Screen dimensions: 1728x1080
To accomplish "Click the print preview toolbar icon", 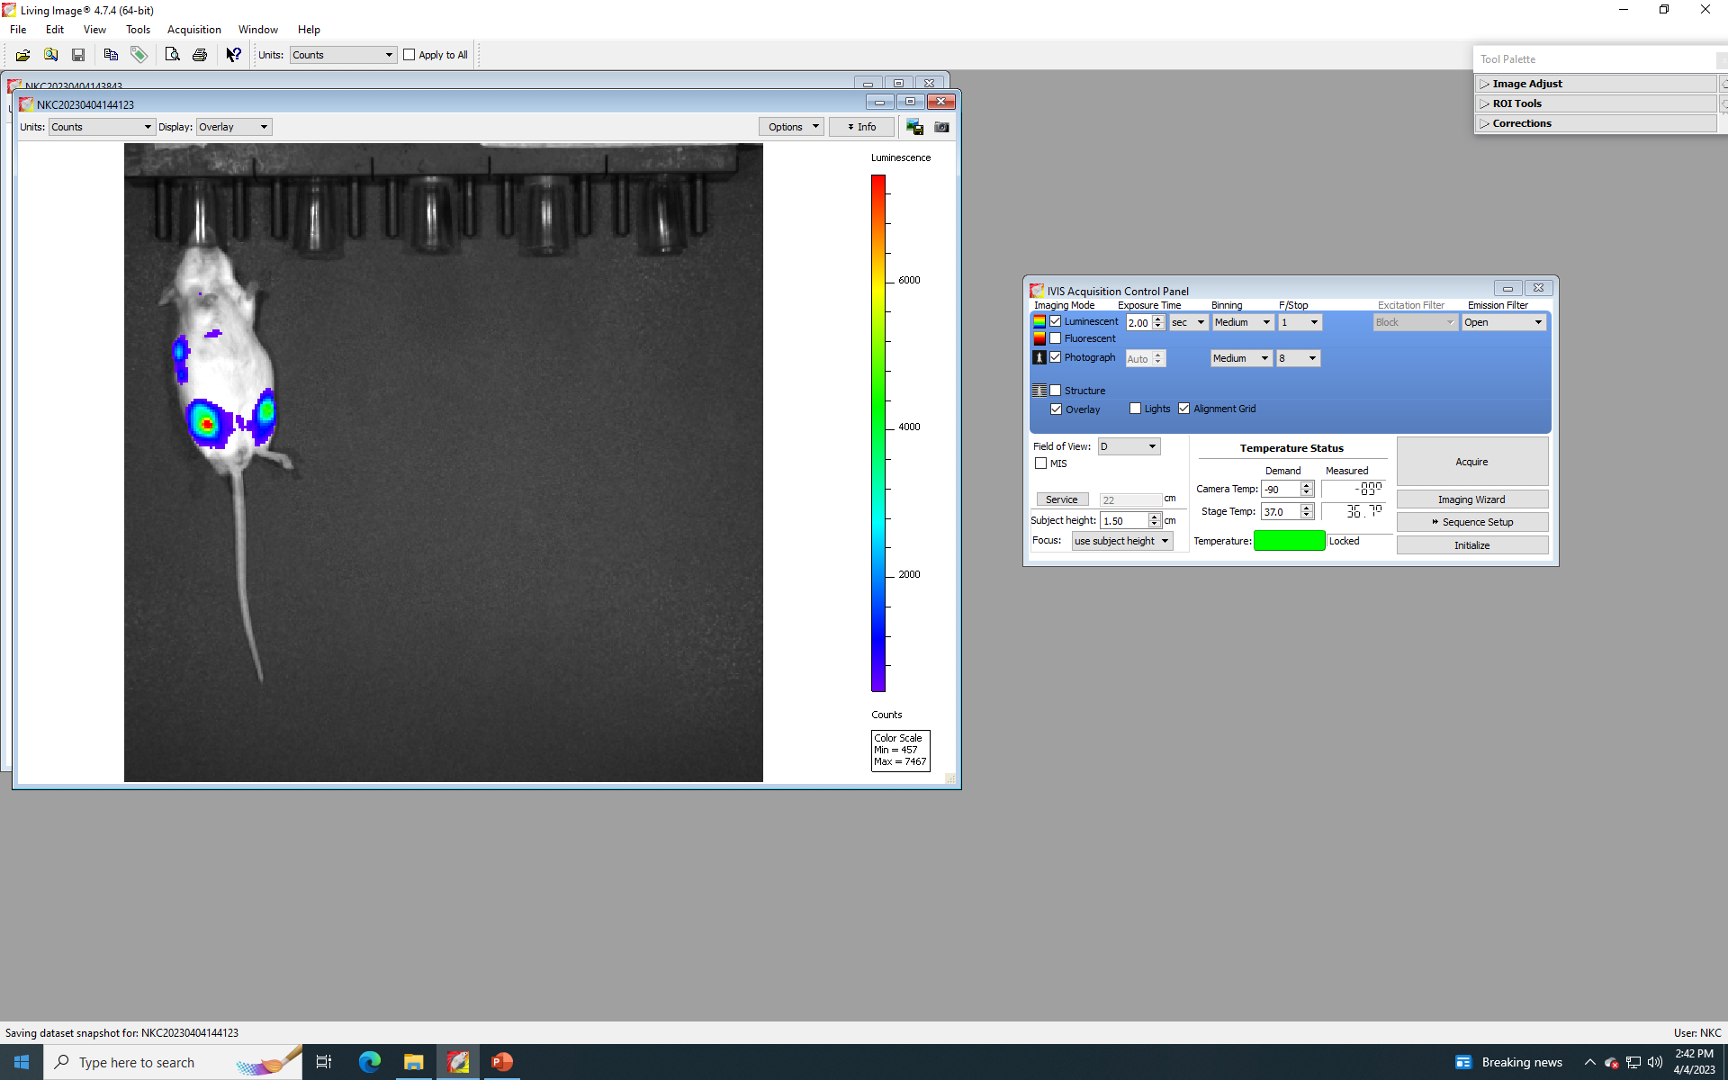I will point(172,55).
